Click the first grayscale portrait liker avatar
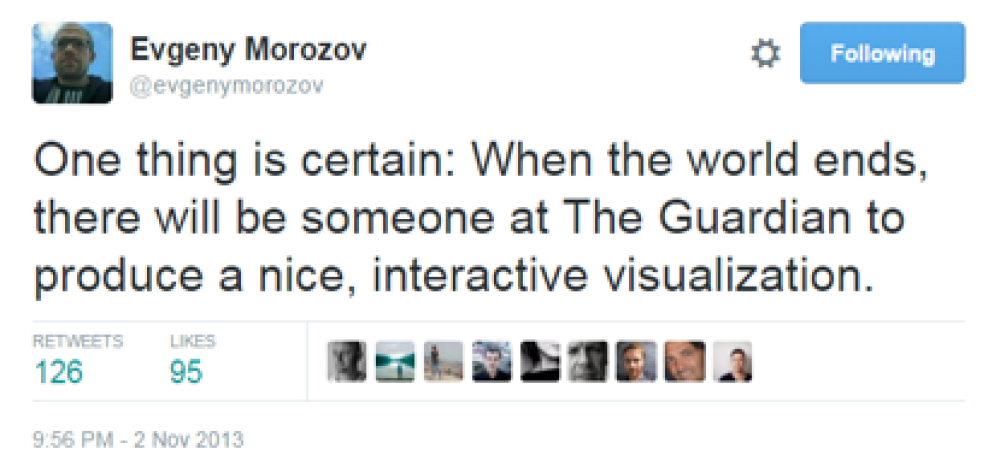The height and width of the screenshot is (455, 1000). pyautogui.click(x=347, y=361)
